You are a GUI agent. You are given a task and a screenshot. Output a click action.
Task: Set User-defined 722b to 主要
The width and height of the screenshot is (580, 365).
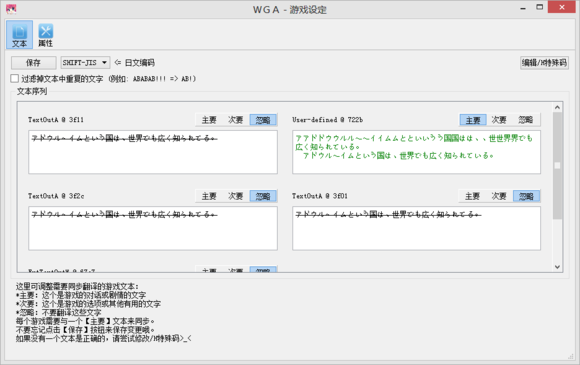tap(473, 120)
